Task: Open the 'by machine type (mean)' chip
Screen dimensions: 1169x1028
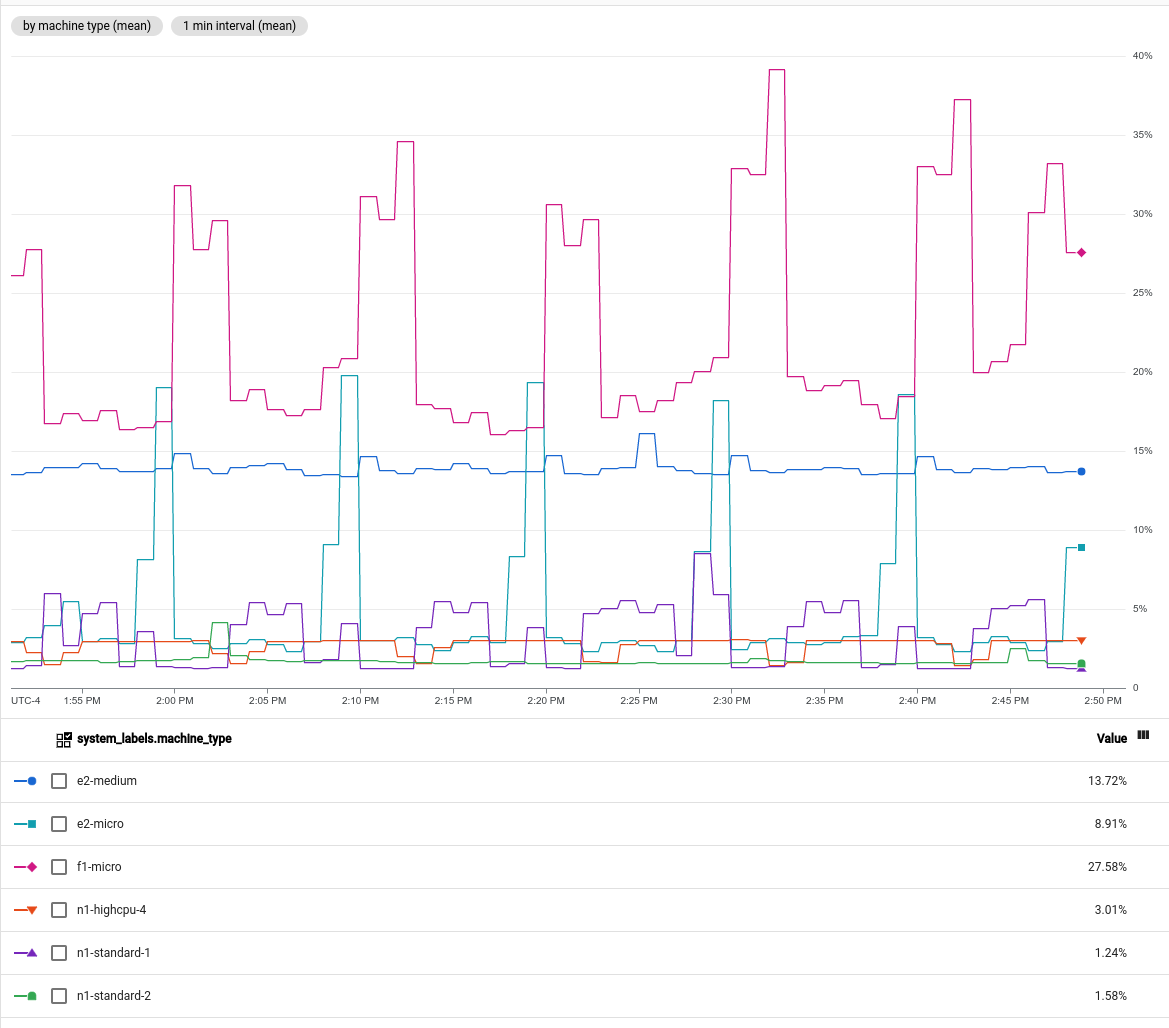Action: tap(86, 26)
